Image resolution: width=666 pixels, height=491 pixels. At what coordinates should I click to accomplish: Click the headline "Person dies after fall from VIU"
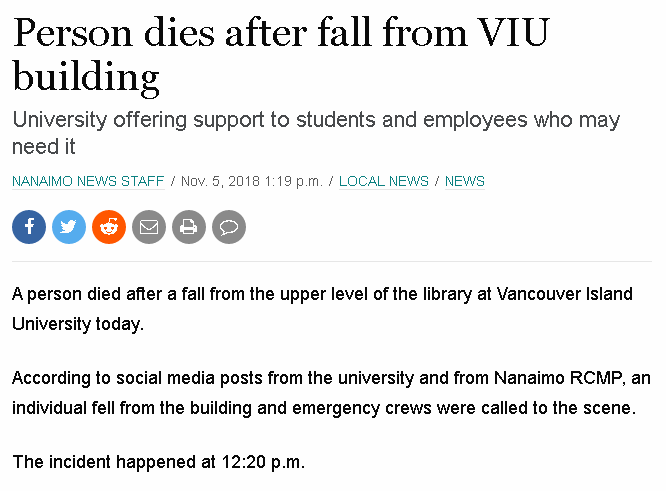(281, 32)
